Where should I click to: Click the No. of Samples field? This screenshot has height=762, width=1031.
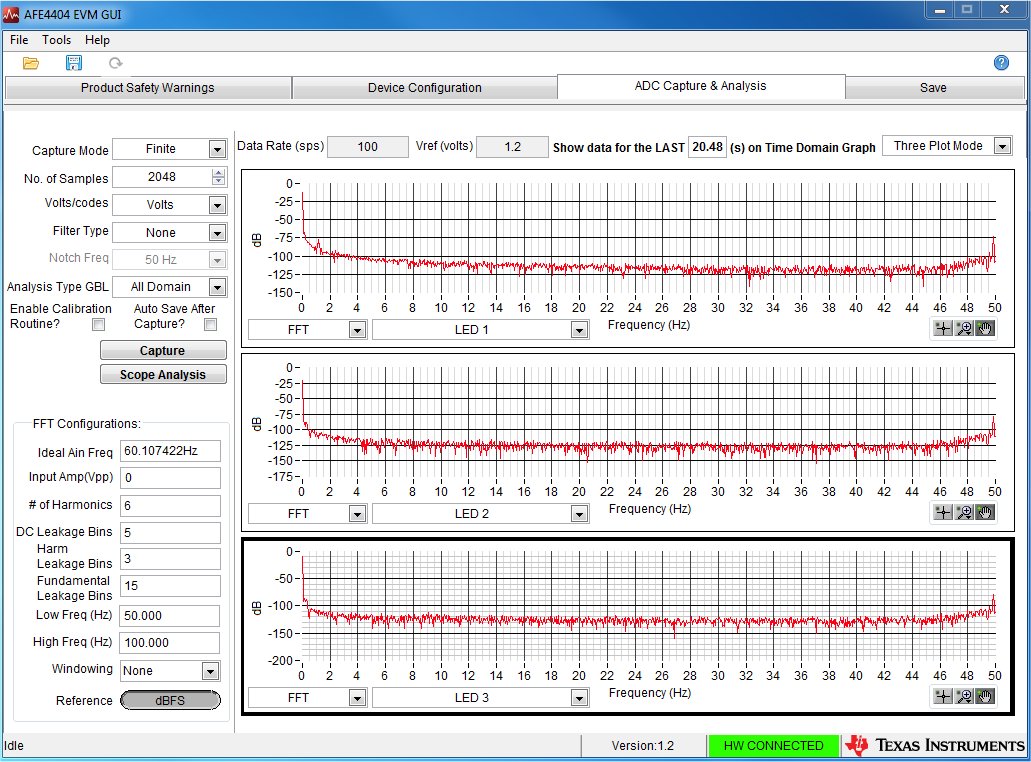coord(162,178)
